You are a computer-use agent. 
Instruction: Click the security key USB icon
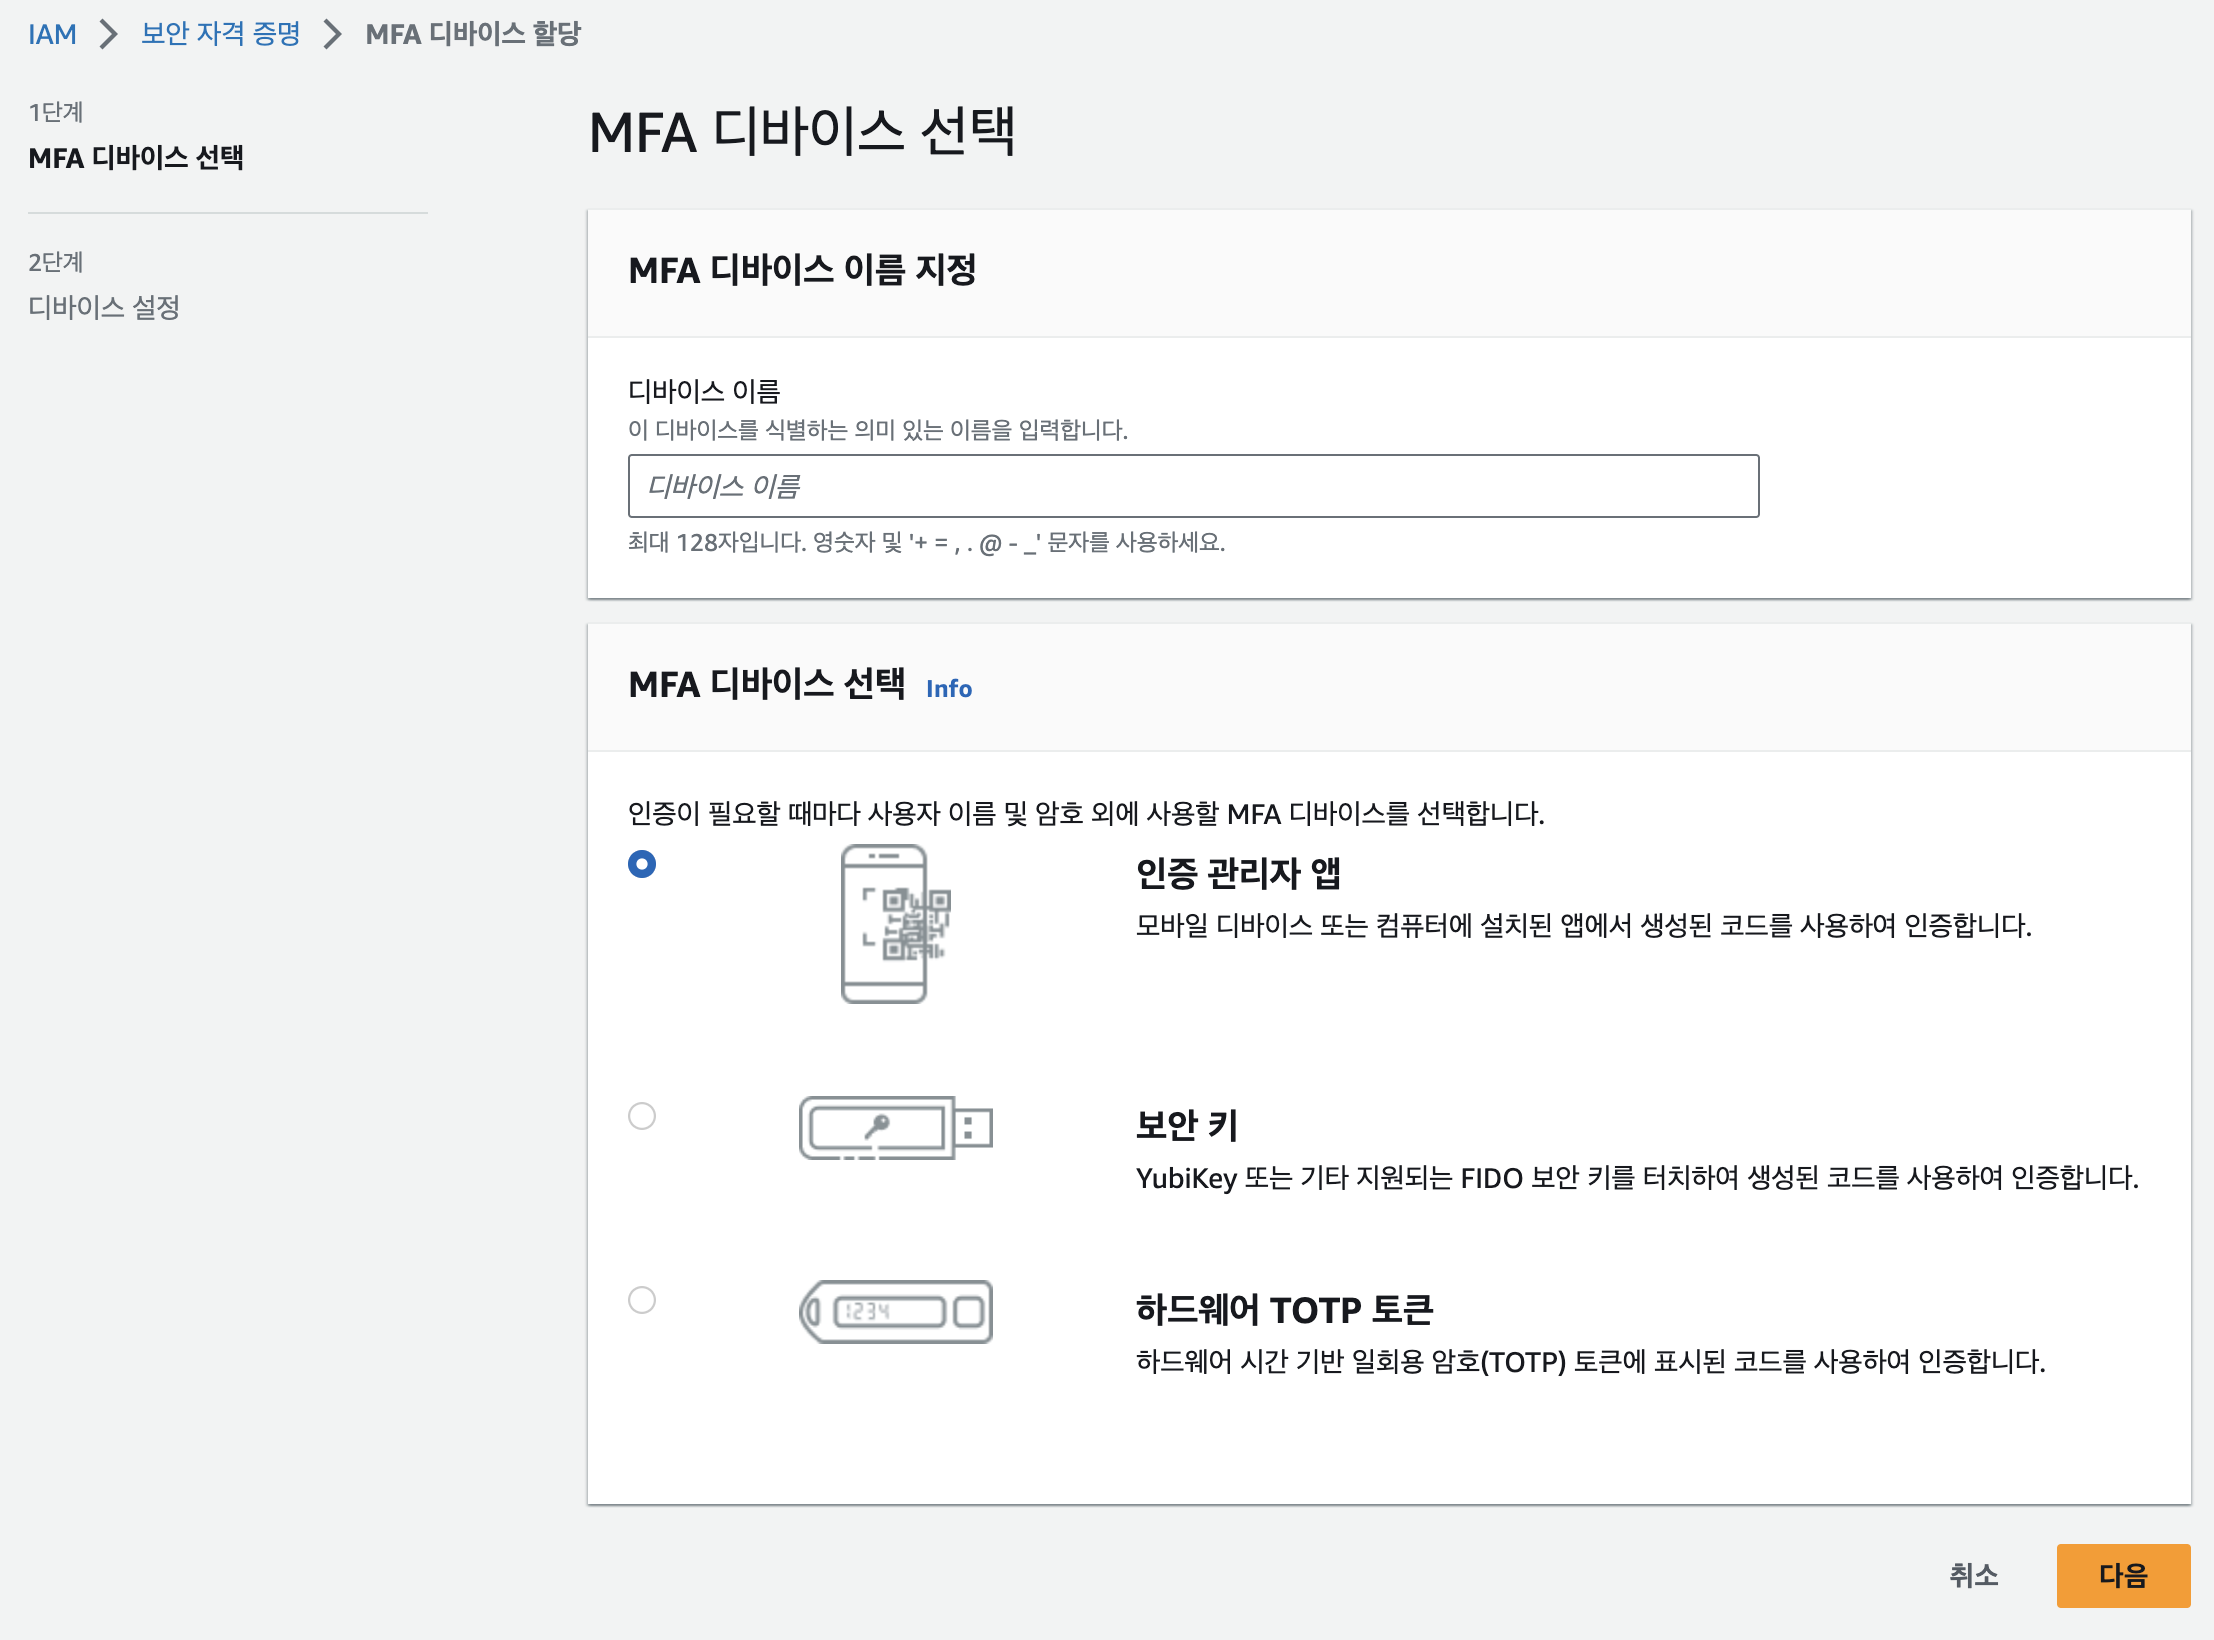[895, 1127]
